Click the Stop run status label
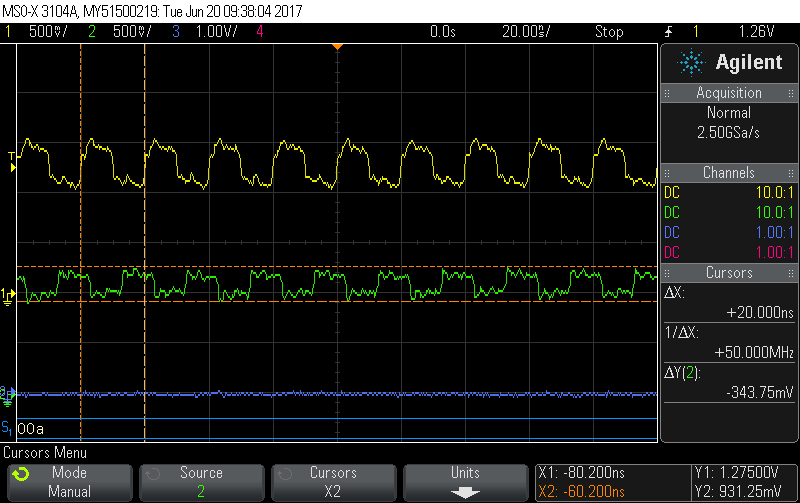Image resolution: width=800 pixels, height=503 pixels. click(x=609, y=32)
